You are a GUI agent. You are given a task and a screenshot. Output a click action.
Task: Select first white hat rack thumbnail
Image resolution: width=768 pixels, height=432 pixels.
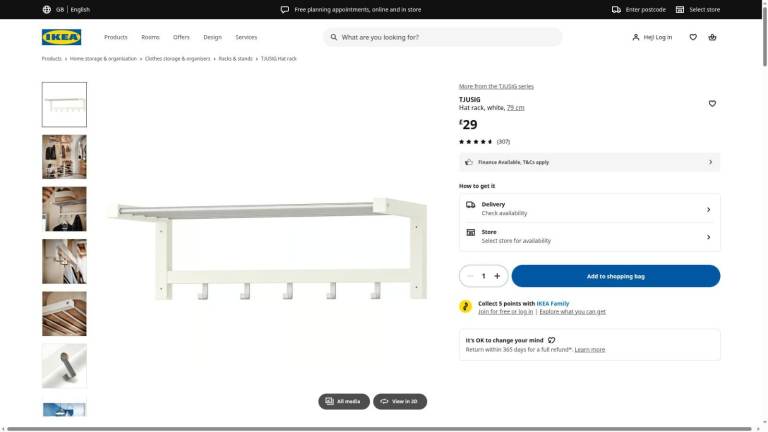pyautogui.click(x=64, y=104)
